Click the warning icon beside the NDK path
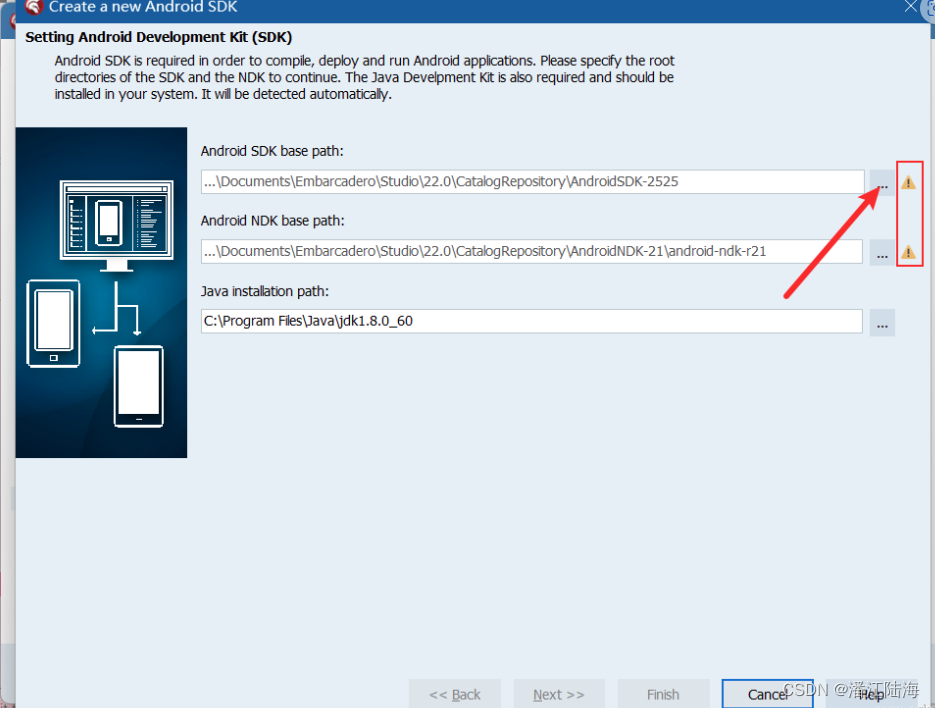 (908, 252)
